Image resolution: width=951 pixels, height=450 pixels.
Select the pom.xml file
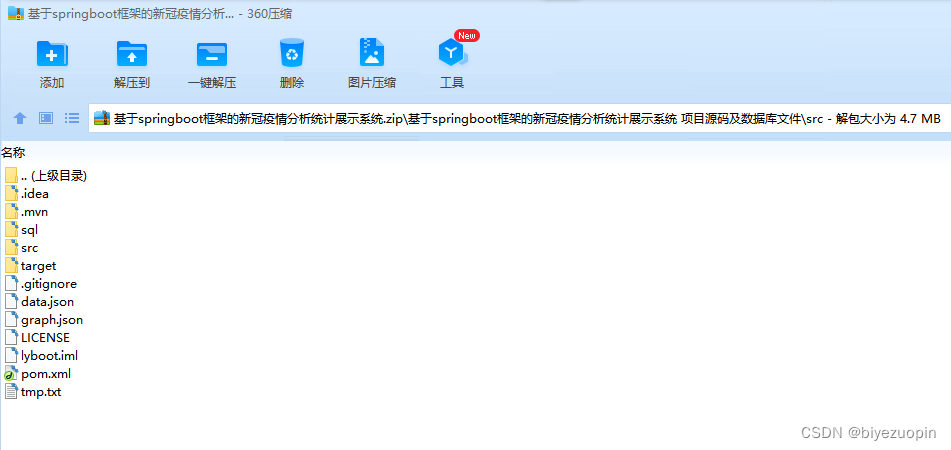[38, 374]
